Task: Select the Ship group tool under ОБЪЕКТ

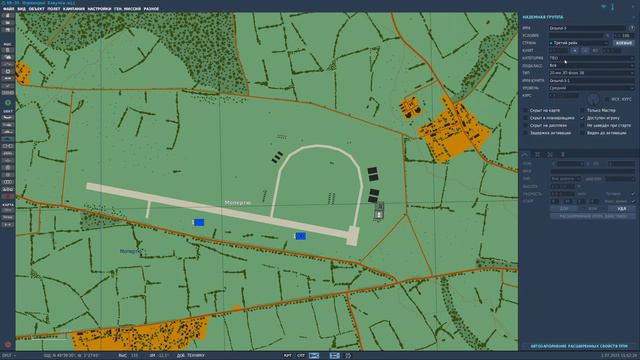Action: pyautogui.click(x=8, y=132)
